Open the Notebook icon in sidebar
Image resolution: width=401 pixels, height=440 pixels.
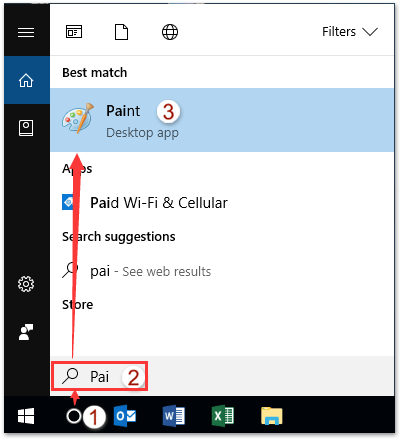[26, 128]
